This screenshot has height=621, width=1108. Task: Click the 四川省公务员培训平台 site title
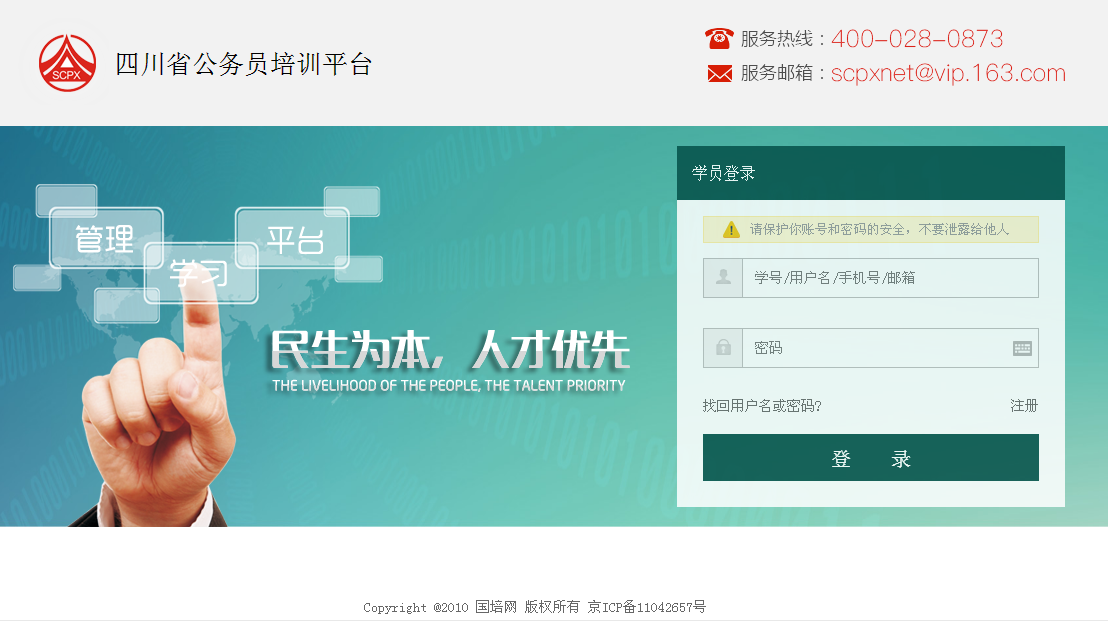[244, 65]
